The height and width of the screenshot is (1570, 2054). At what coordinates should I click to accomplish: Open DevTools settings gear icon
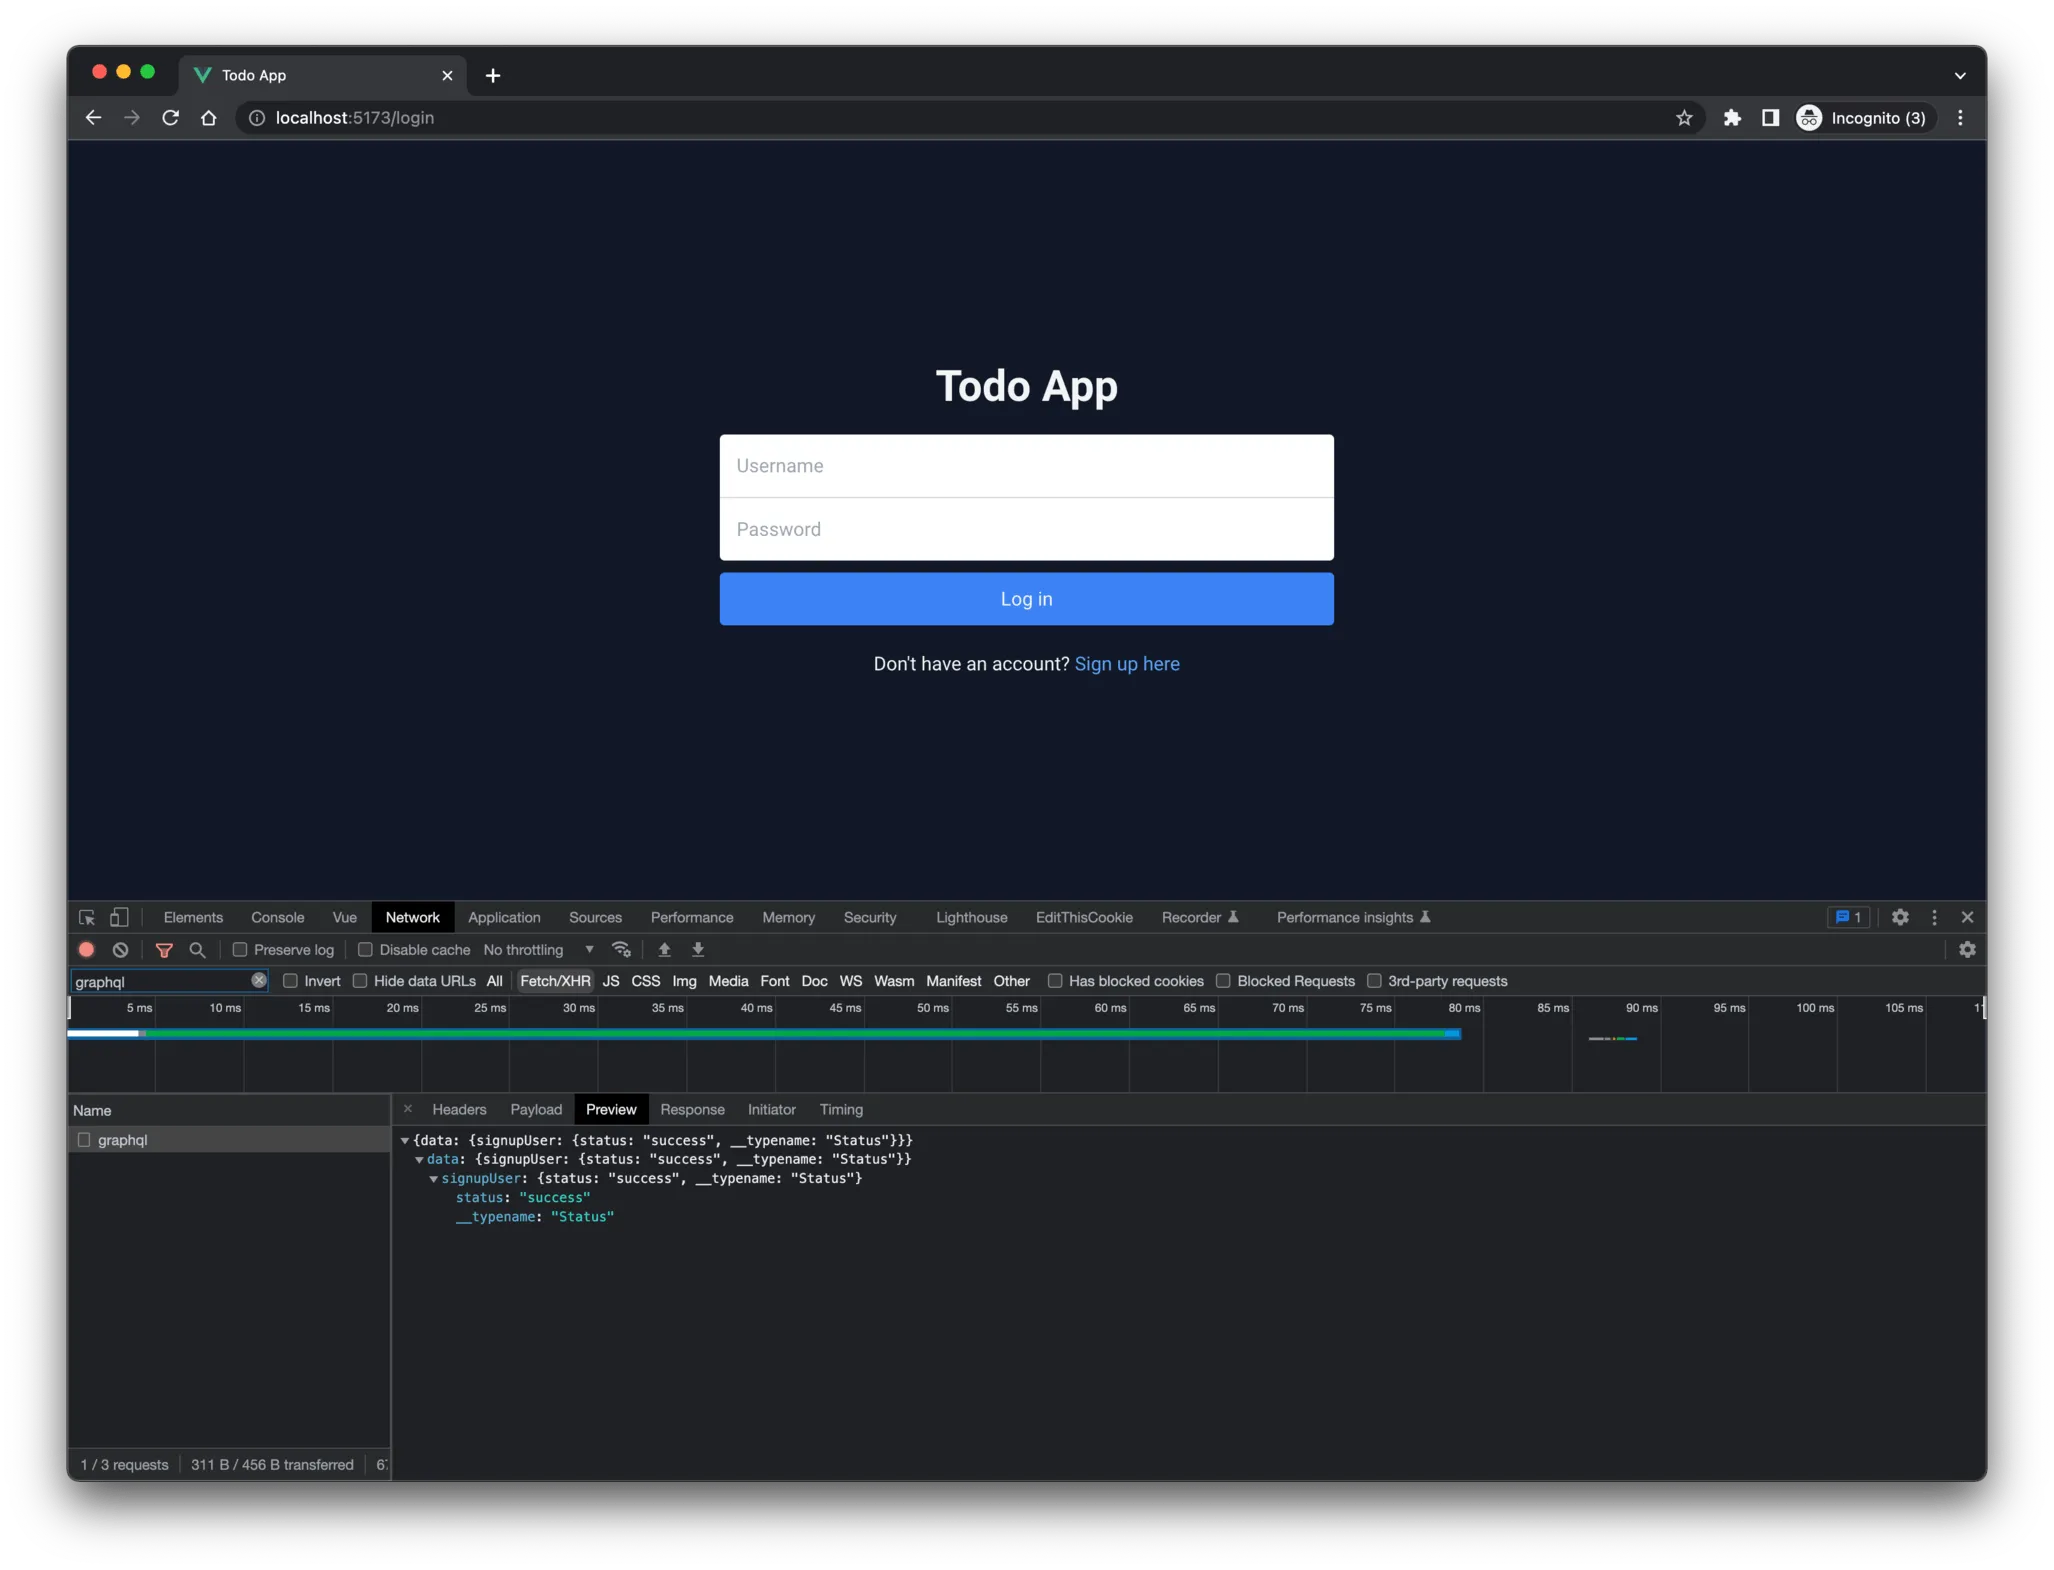[x=1900, y=917]
